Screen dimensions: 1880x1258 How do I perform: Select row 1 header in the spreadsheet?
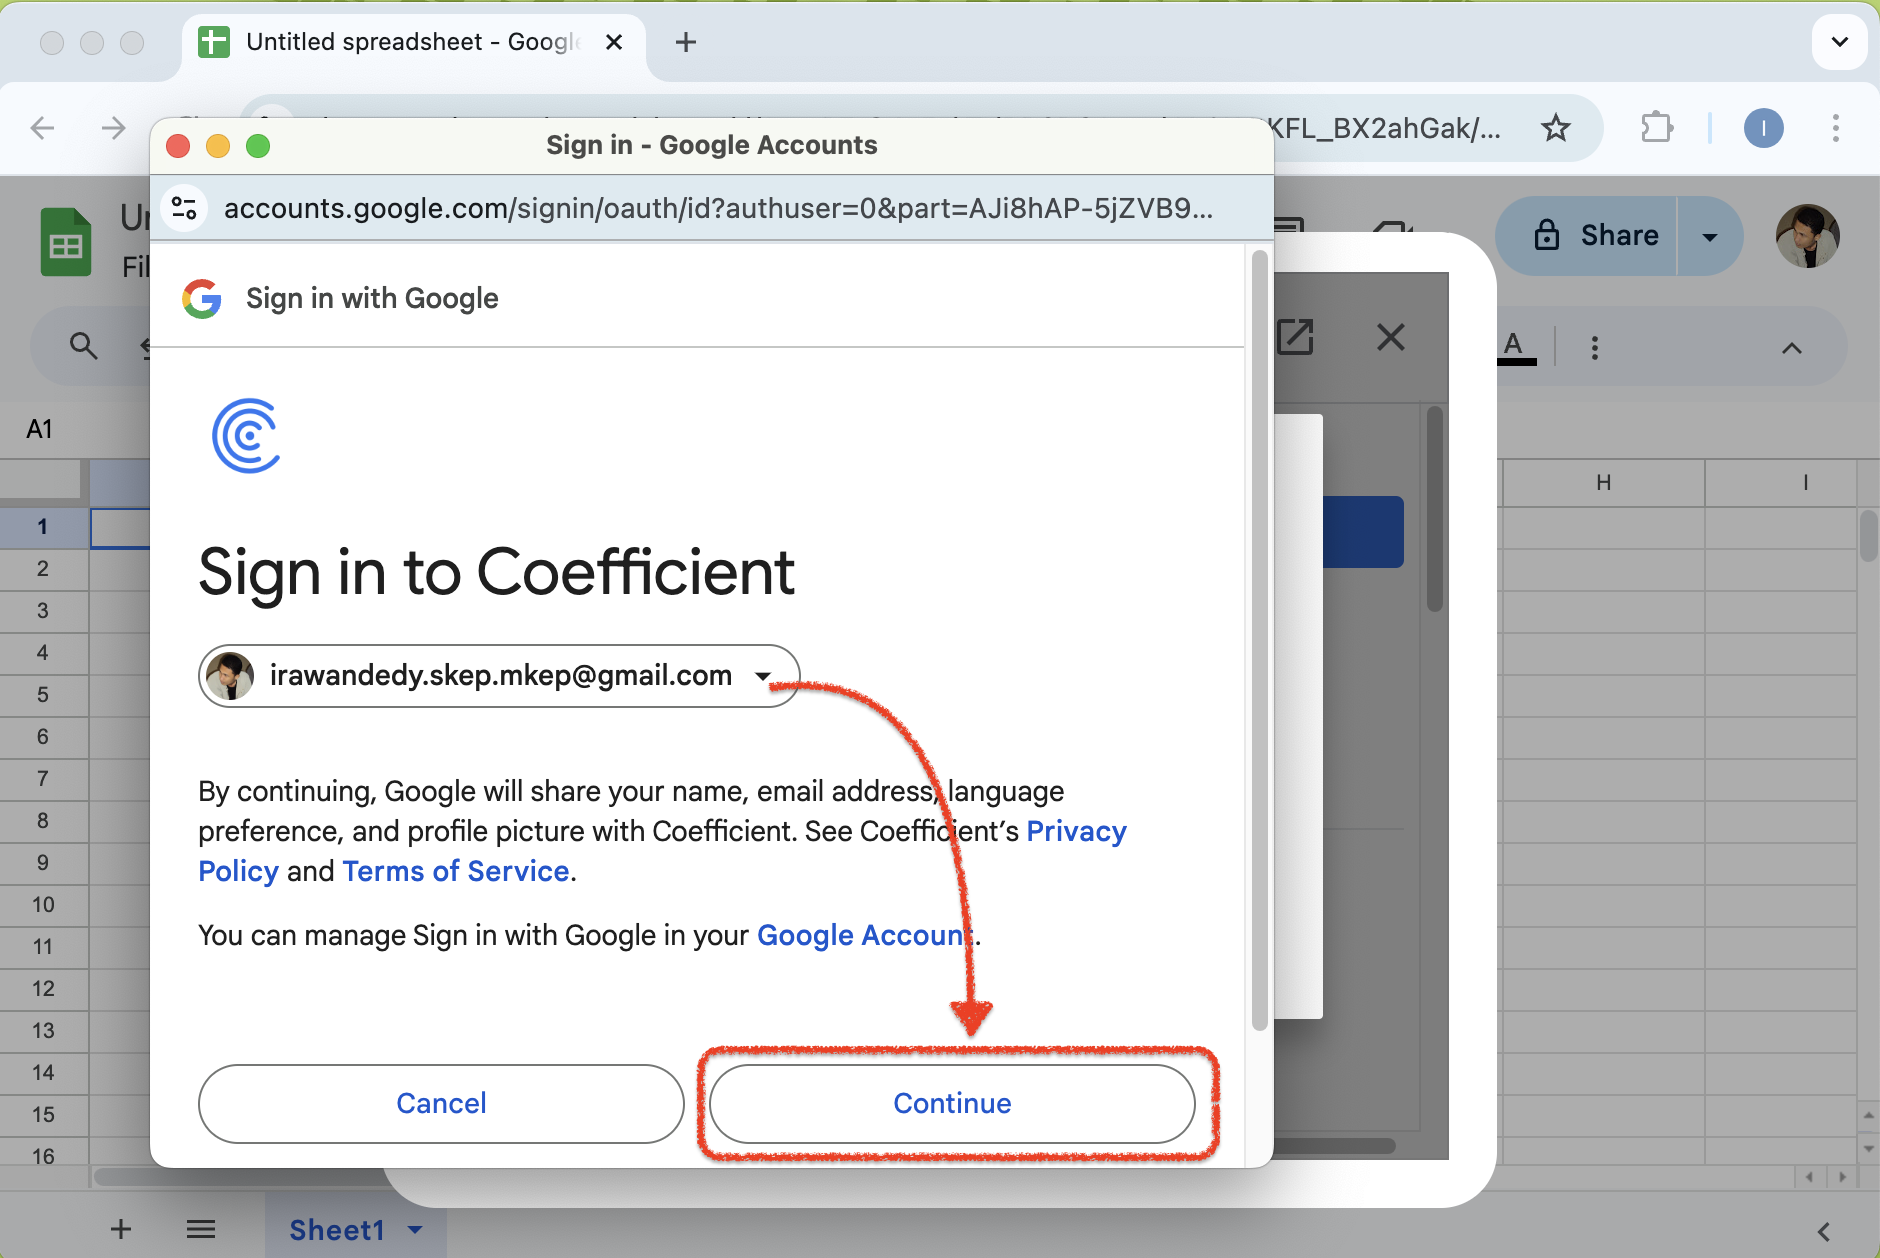(43, 526)
